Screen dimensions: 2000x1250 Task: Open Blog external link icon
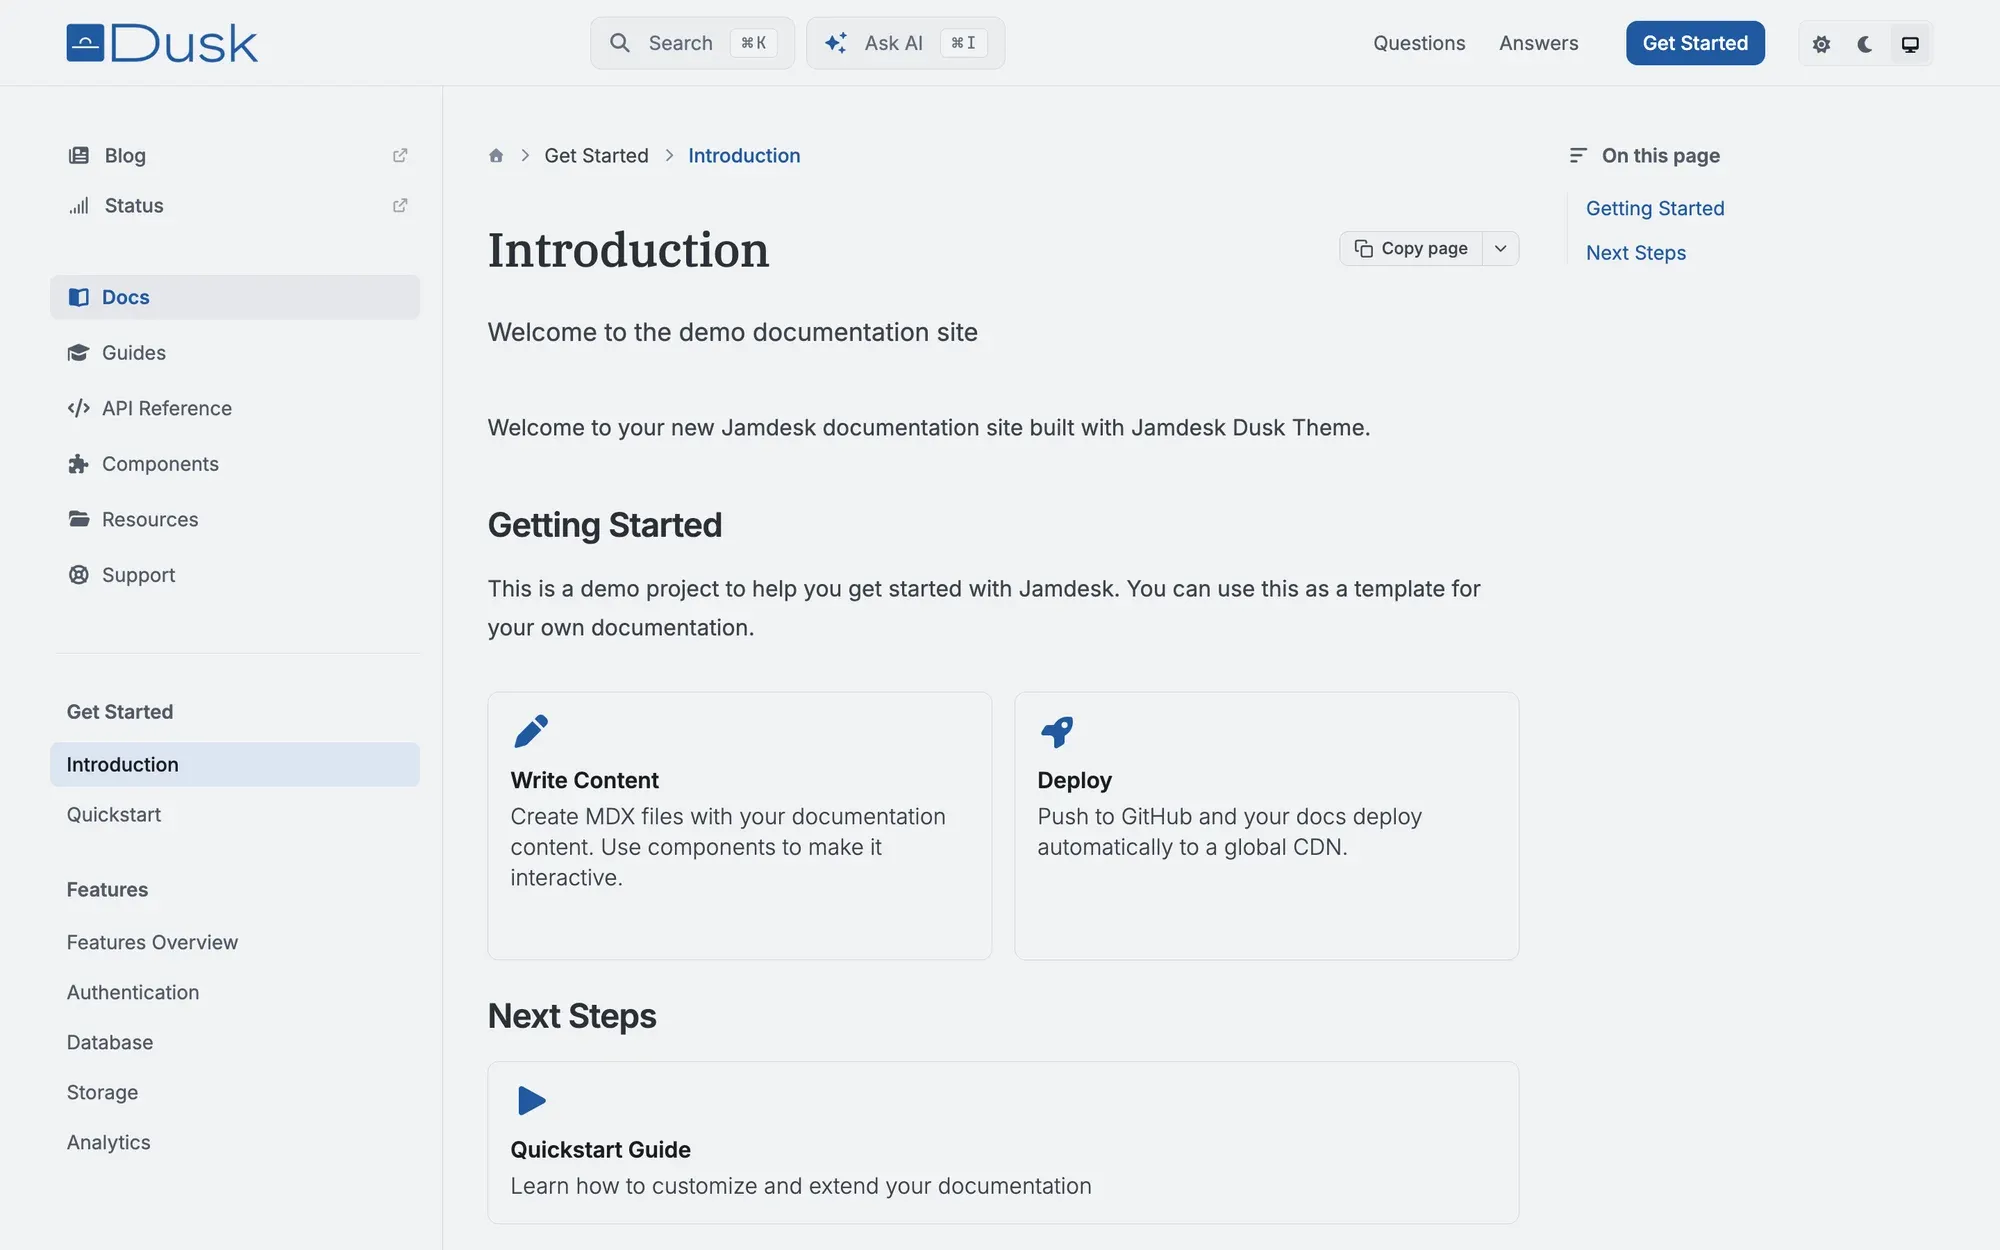point(400,155)
